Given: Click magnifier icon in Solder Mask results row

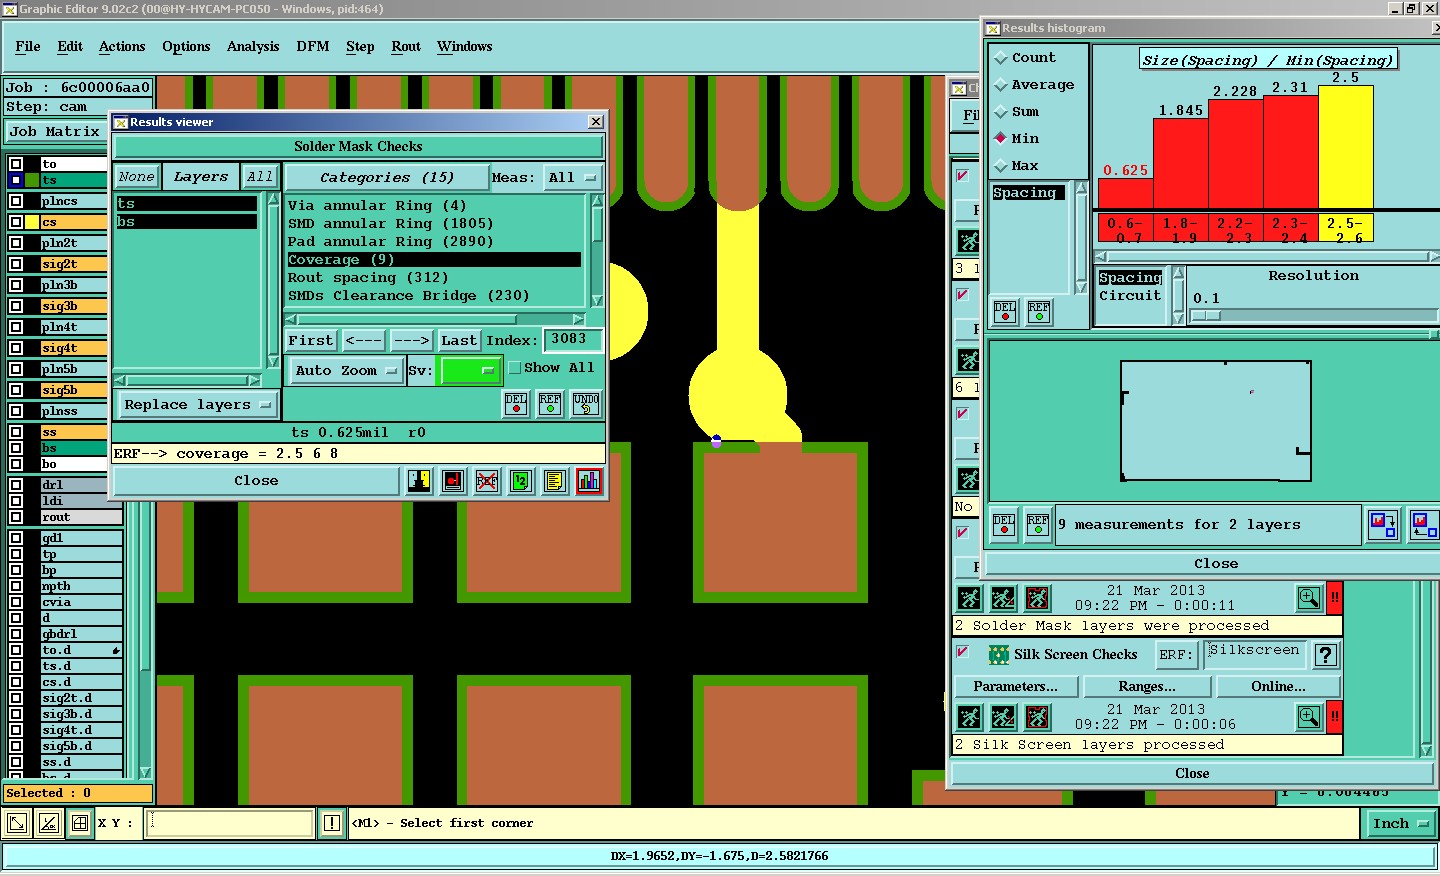Looking at the screenshot, I should click(x=1309, y=598).
